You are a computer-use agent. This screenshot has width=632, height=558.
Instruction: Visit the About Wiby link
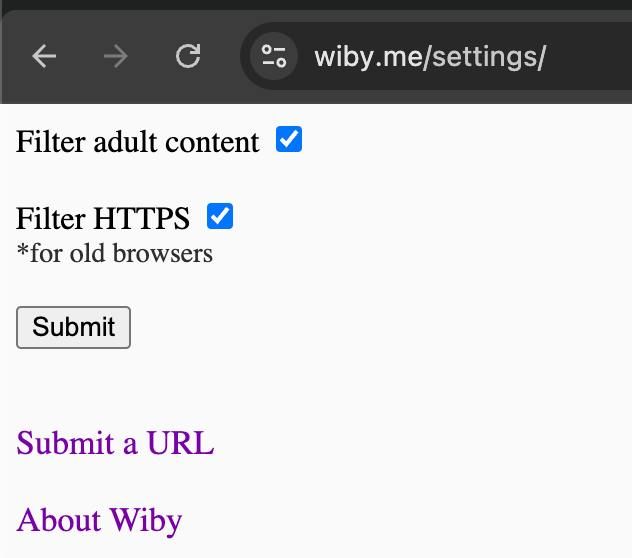(x=99, y=521)
